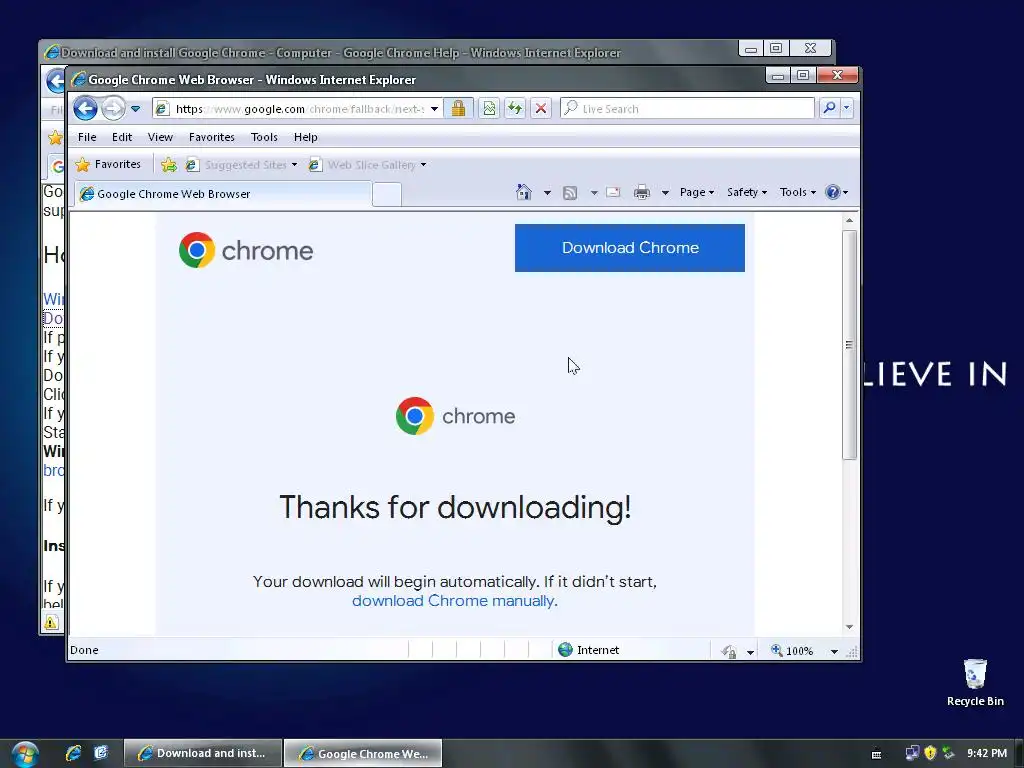Click the Chrome logo at page top
The height and width of the screenshot is (768, 1024).
click(x=246, y=250)
